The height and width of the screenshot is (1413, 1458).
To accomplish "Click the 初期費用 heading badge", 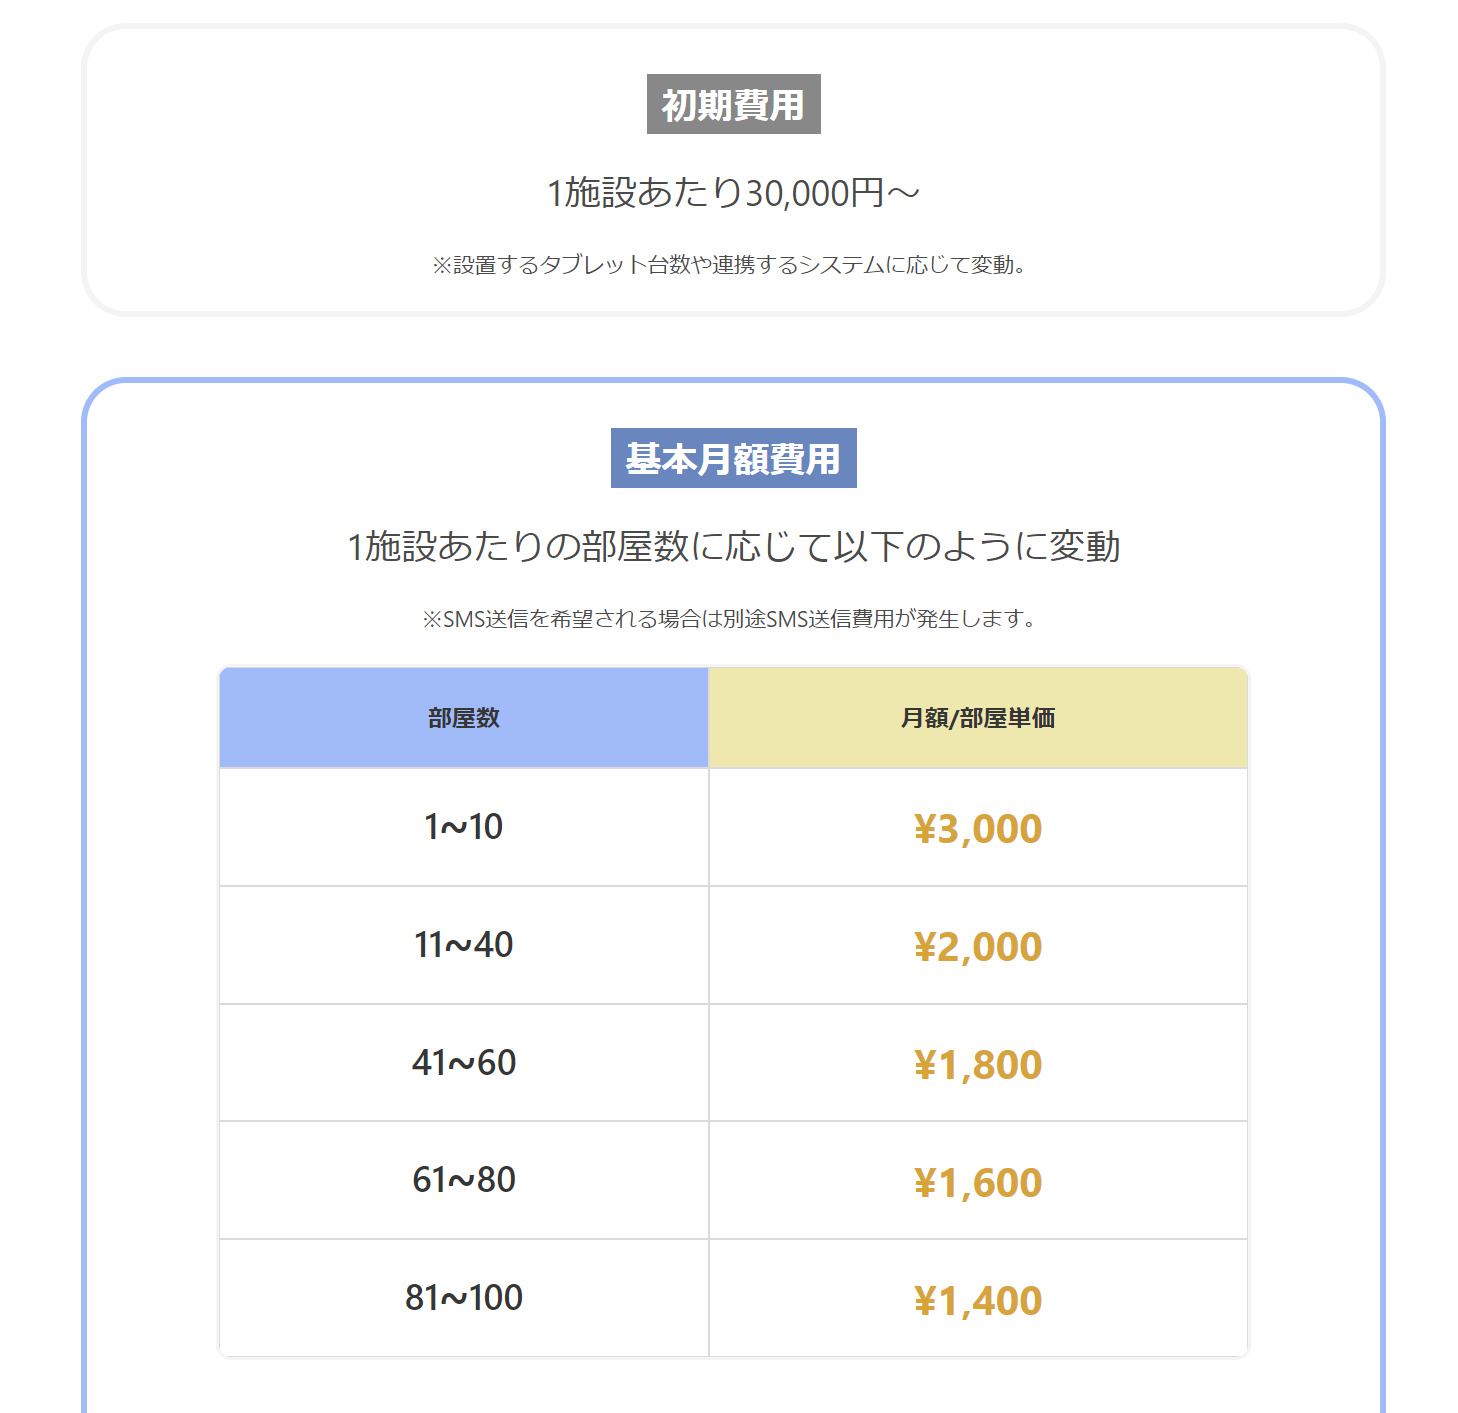I will point(733,104).
